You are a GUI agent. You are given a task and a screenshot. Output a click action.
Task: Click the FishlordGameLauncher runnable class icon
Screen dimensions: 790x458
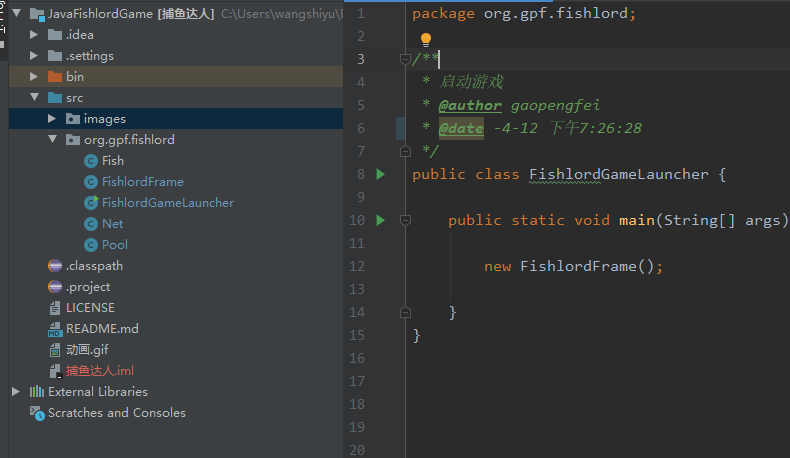(x=91, y=203)
